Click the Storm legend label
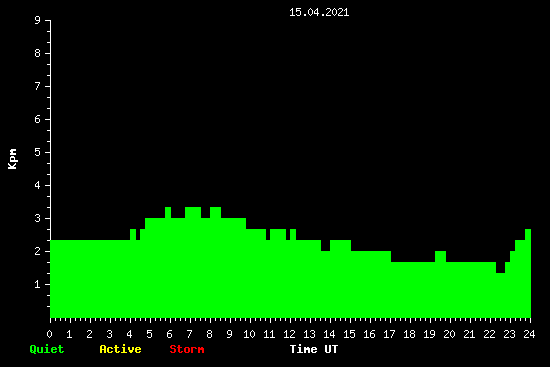Viewport: 550px width, 367px height. (187, 349)
